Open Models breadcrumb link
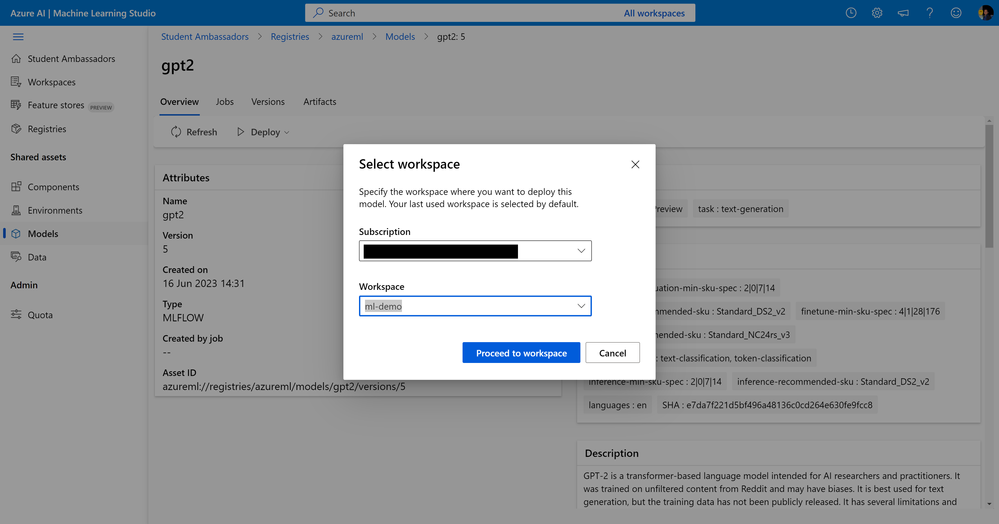The height and width of the screenshot is (524, 999). click(x=400, y=37)
